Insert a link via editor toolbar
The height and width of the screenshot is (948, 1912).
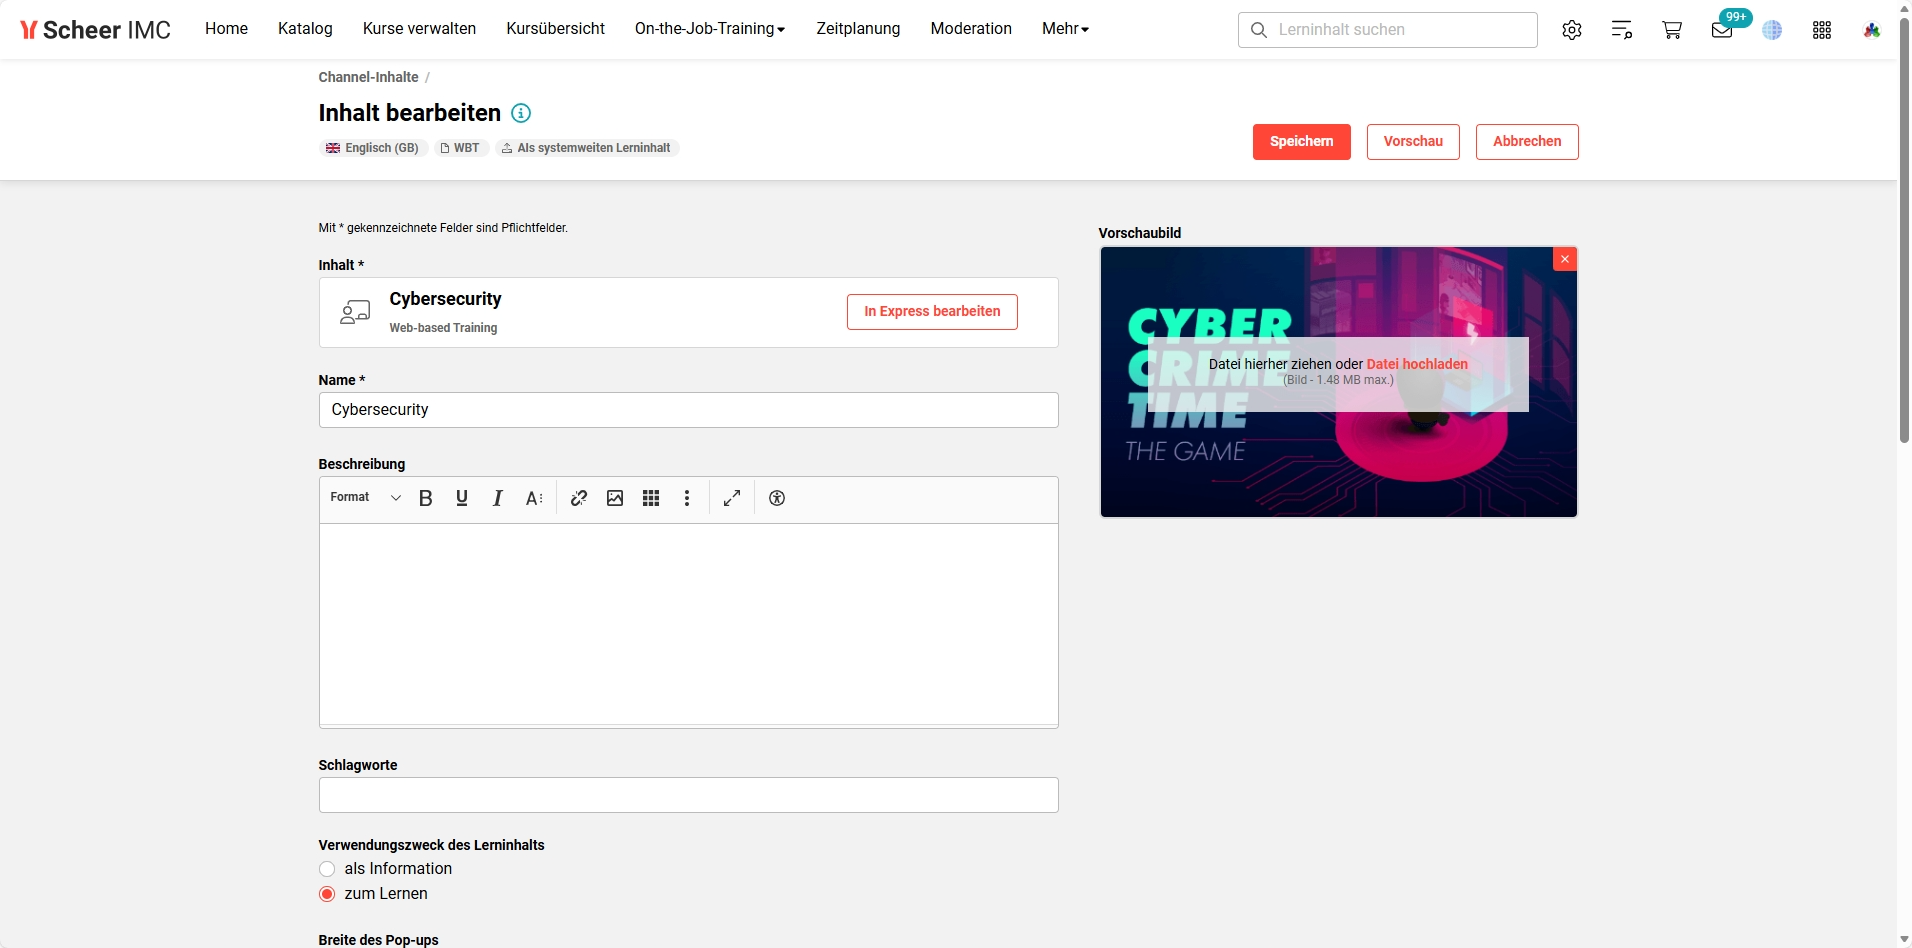579,498
